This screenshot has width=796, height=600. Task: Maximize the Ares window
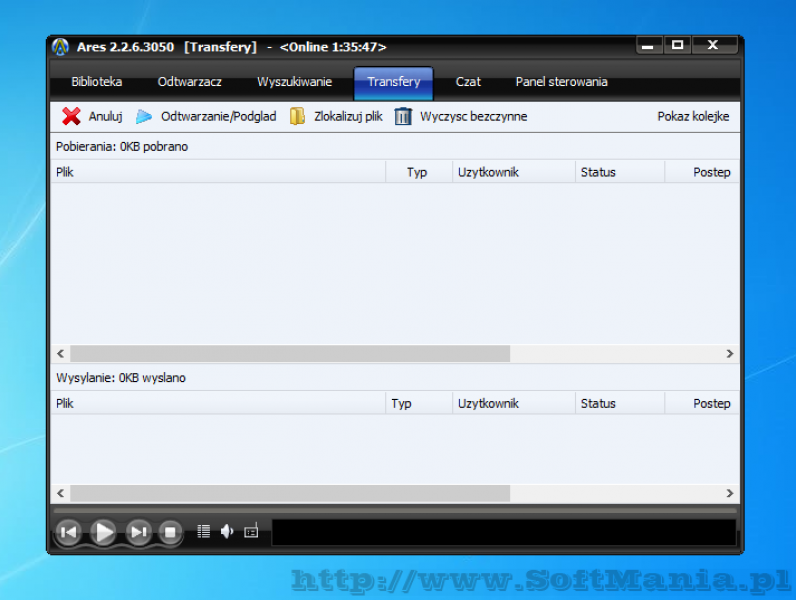coord(677,45)
